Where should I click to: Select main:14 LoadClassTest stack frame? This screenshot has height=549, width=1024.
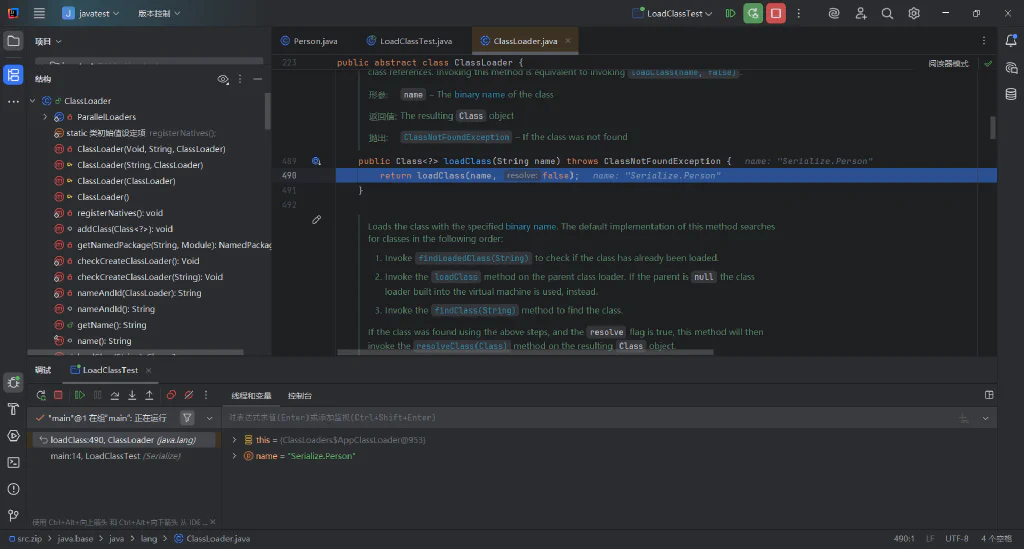point(116,456)
